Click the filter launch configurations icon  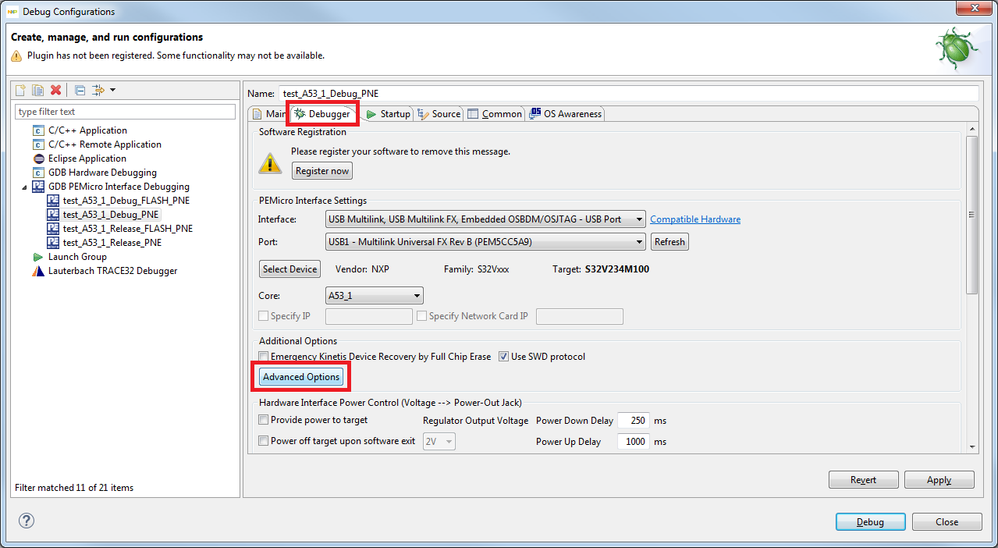98,90
